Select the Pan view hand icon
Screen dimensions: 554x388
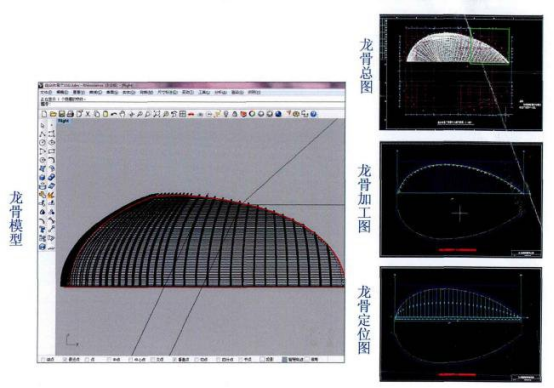tap(122, 114)
